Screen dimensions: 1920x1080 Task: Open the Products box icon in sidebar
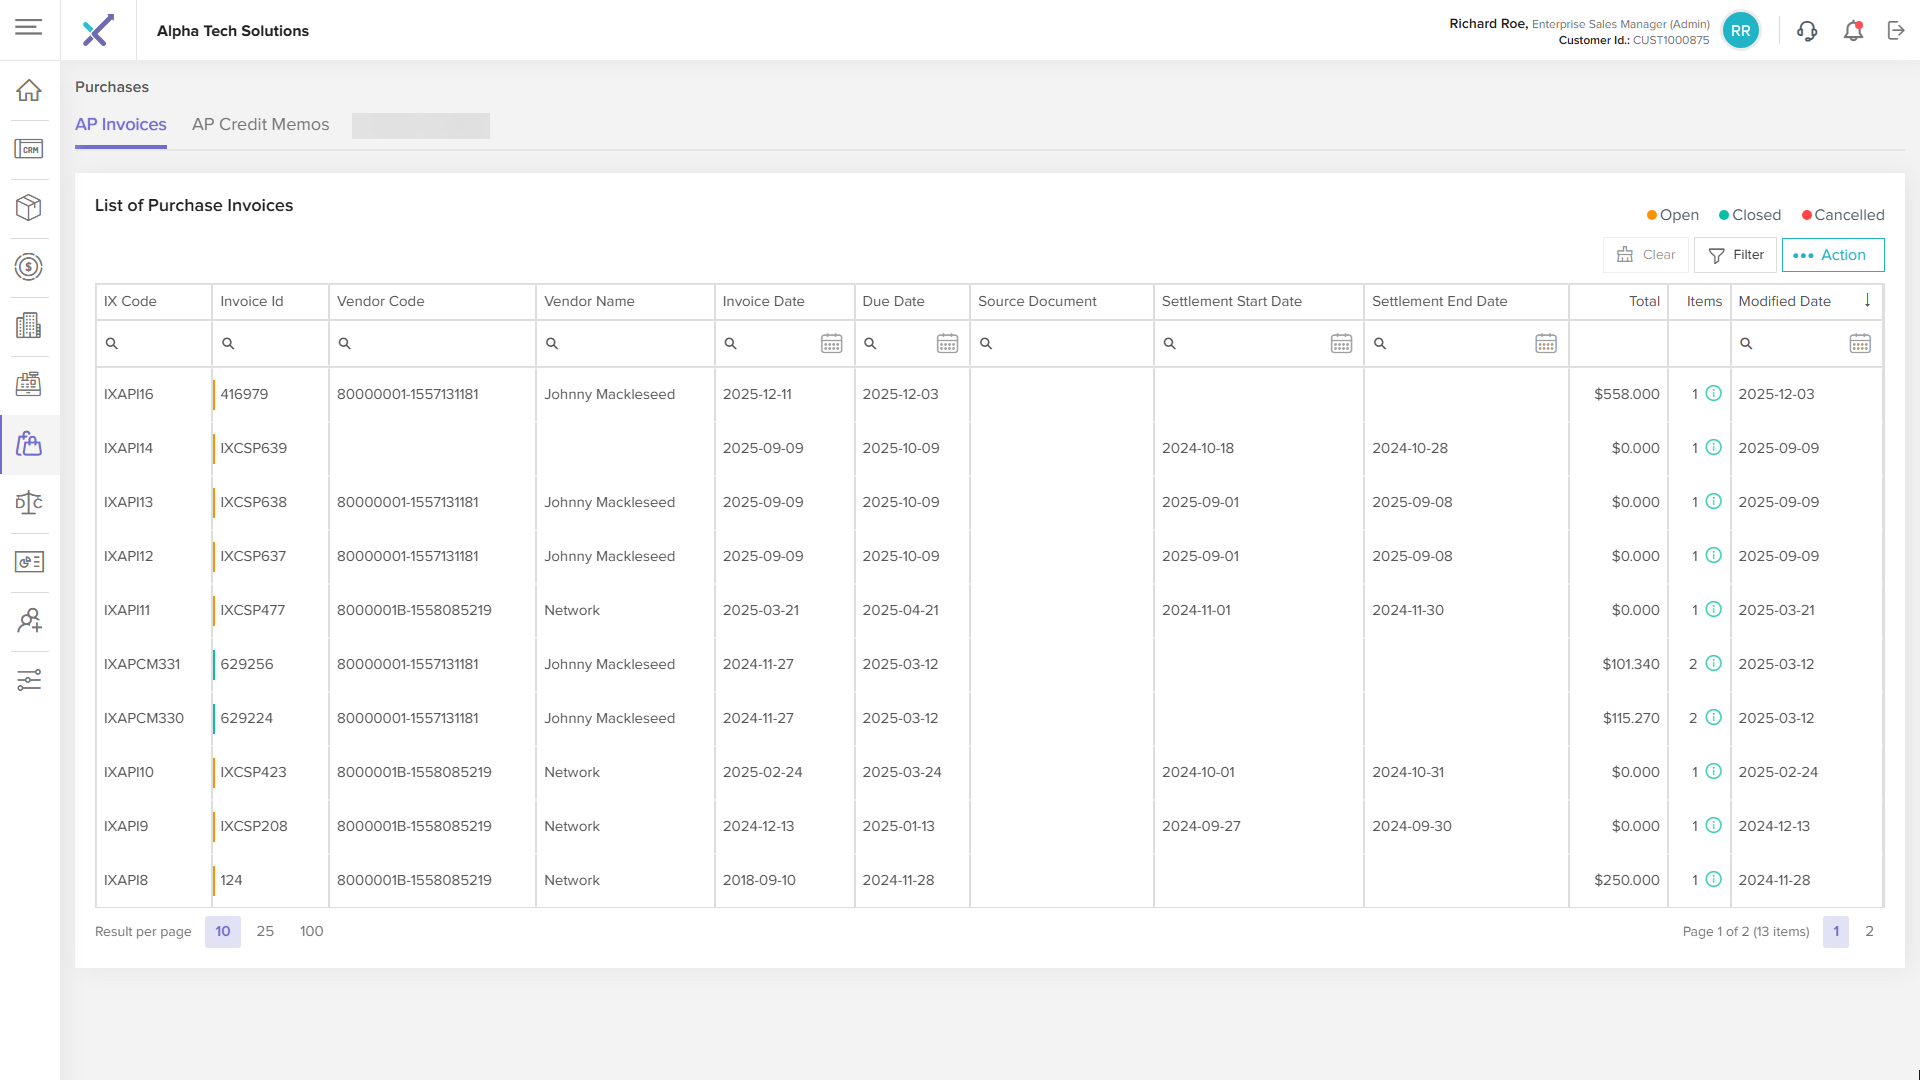(29, 208)
